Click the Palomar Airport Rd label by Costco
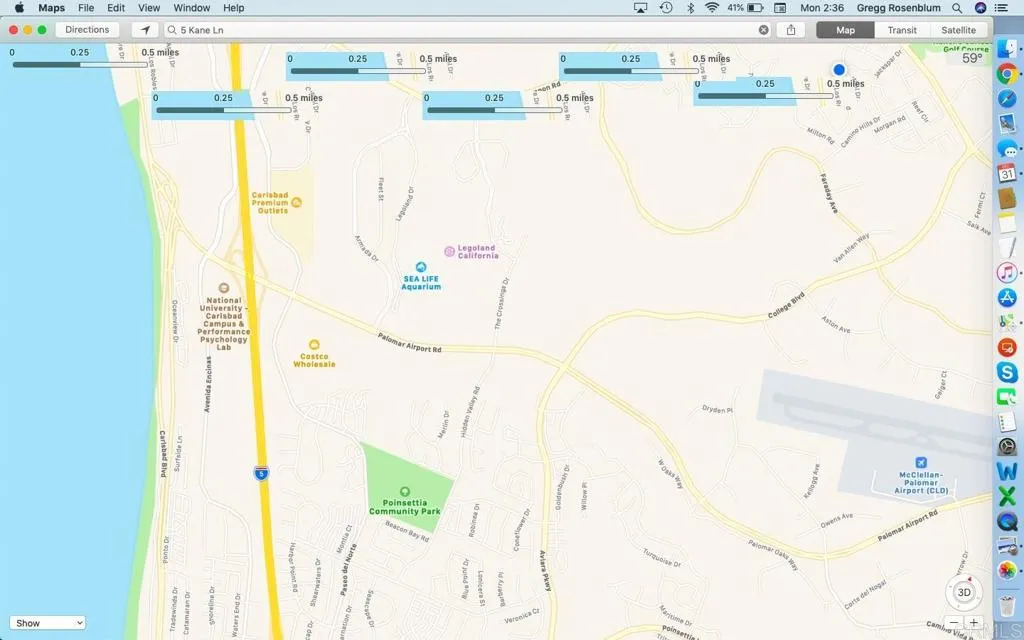Viewport: 1024px width, 640px height. (x=409, y=343)
